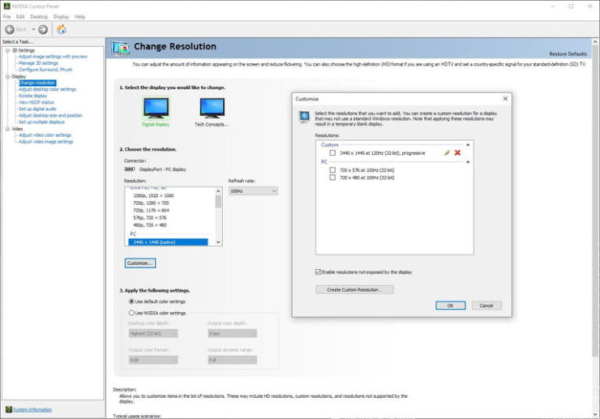Click the Customize... button
This screenshot has width=600, height=419.
[140, 263]
